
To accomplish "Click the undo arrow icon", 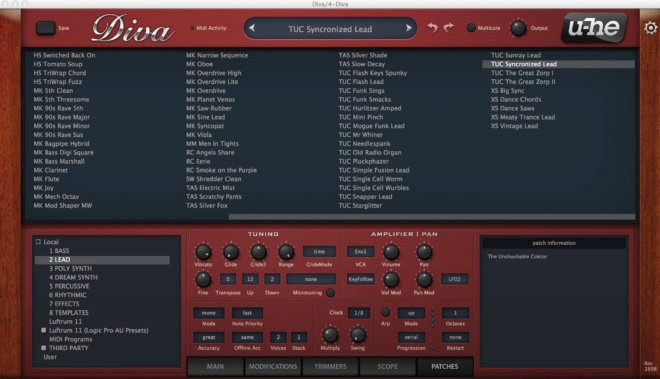I will coord(432,27).
